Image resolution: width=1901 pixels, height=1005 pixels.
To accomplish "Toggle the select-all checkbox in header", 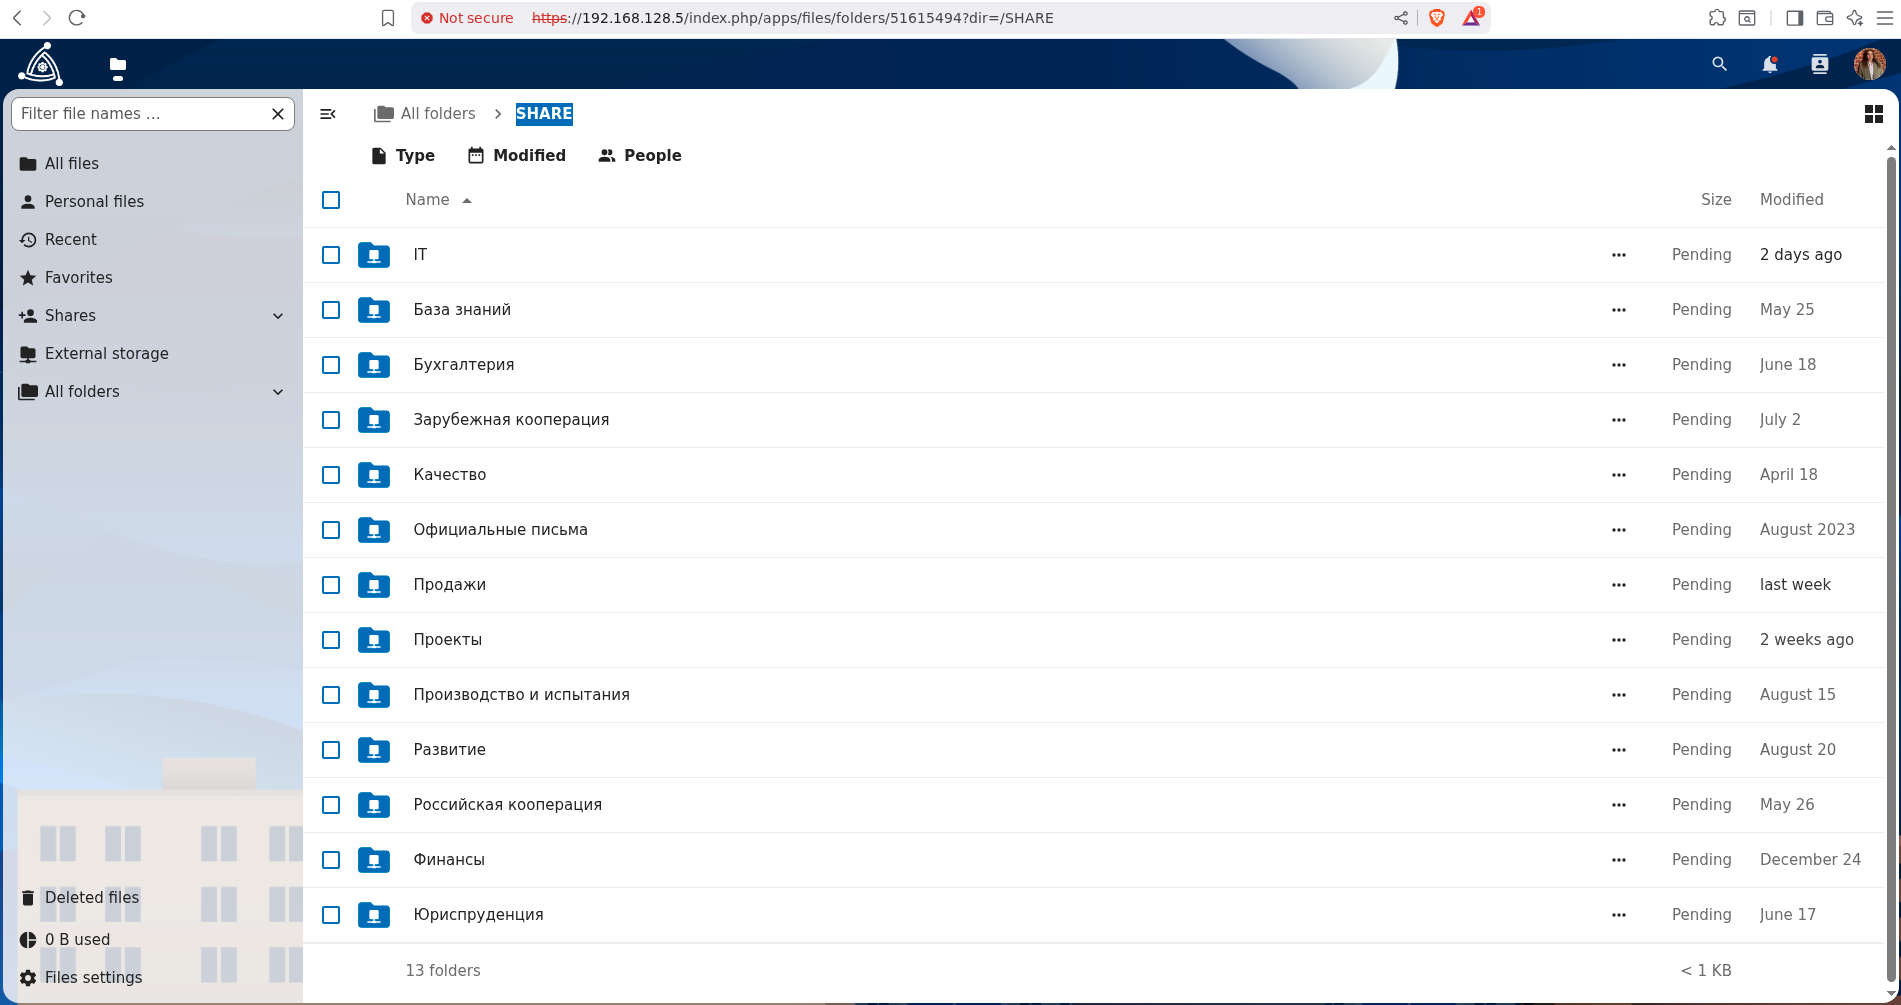I will [x=331, y=200].
